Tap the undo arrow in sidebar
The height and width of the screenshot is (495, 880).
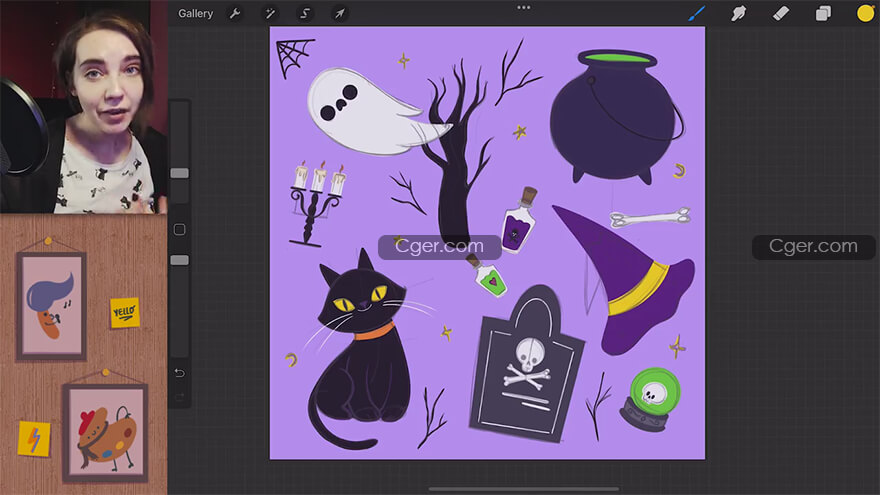click(179, 373)
